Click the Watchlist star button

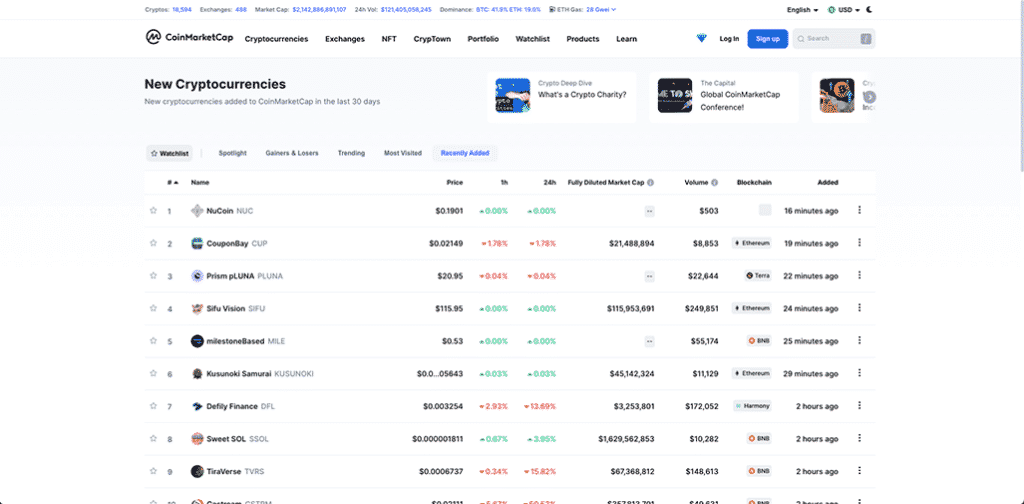[169, 153]
